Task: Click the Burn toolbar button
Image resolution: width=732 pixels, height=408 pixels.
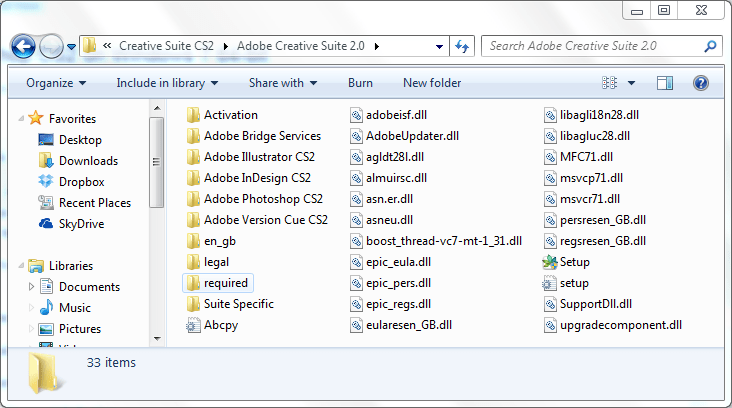Action: (x=360, y=83)
